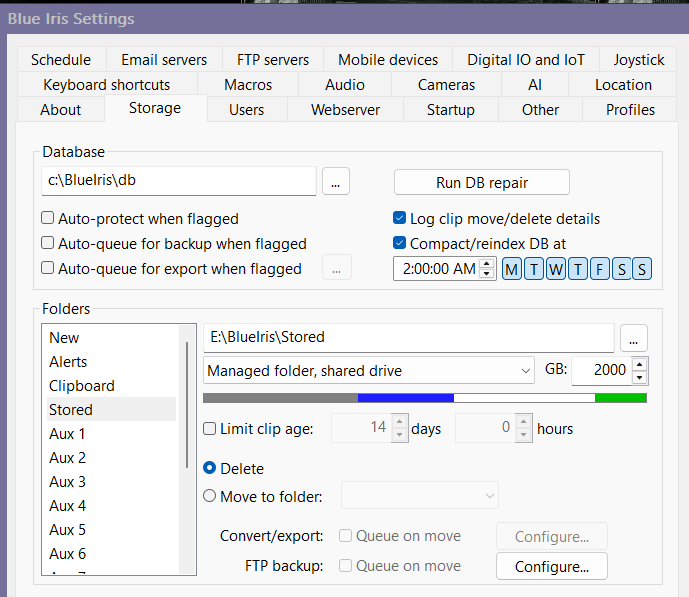Image resolution: width=689 pixels, height=597 pixels.
Task: Toggle Friday day button for DB reindex
Action: 599,268
